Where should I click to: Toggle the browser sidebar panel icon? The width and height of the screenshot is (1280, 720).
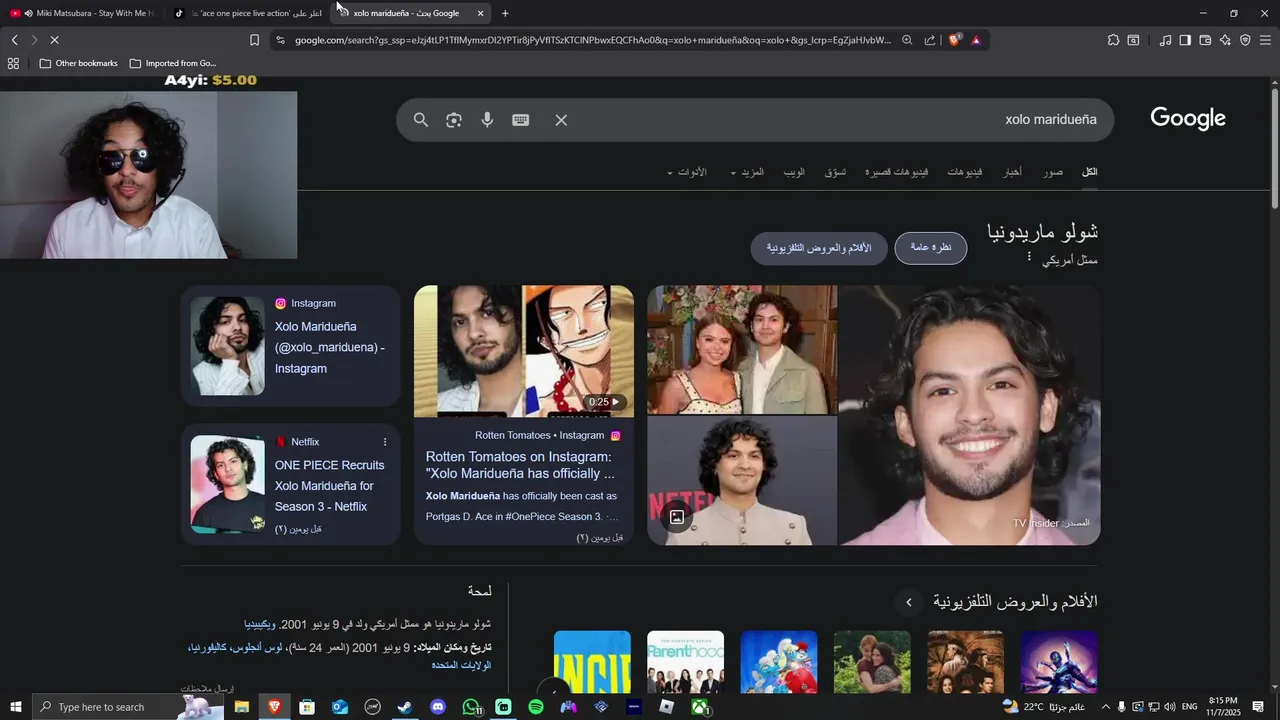(x=1185, y=40)
